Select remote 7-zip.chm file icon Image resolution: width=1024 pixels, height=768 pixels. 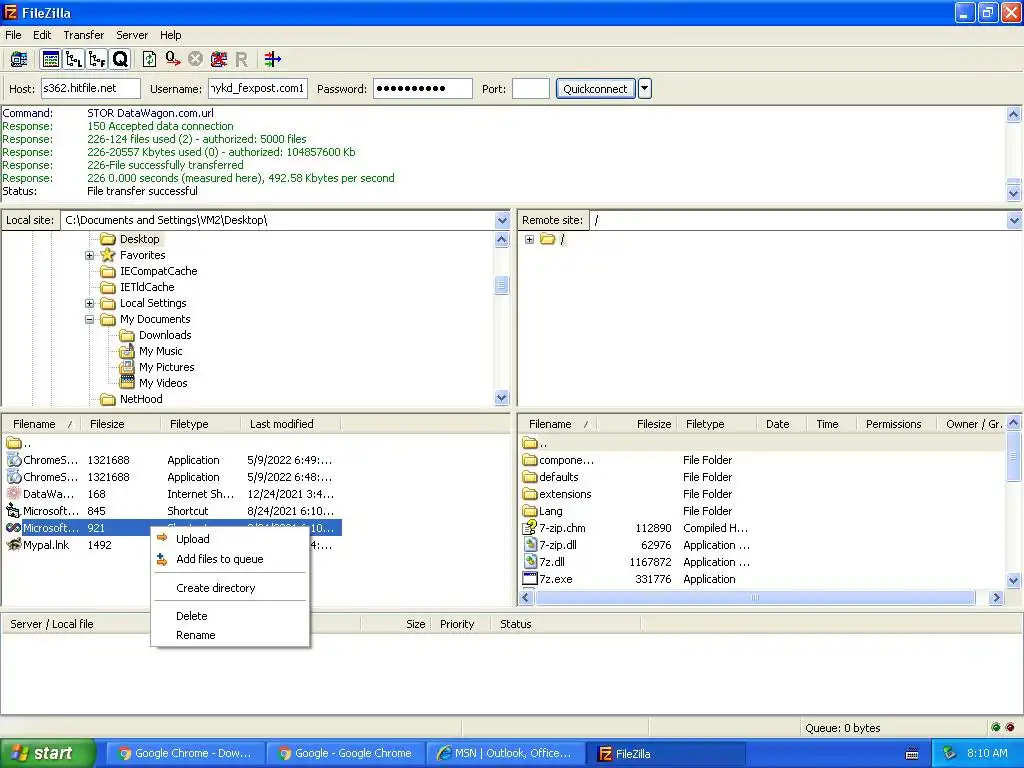click(x=530, y=528)
